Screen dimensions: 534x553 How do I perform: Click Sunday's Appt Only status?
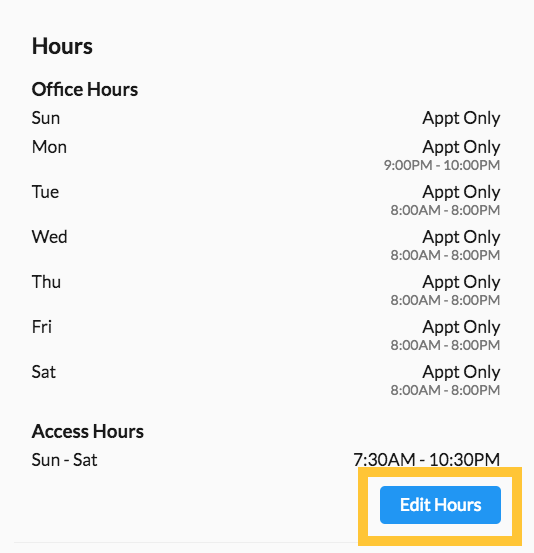coord(461,118)
